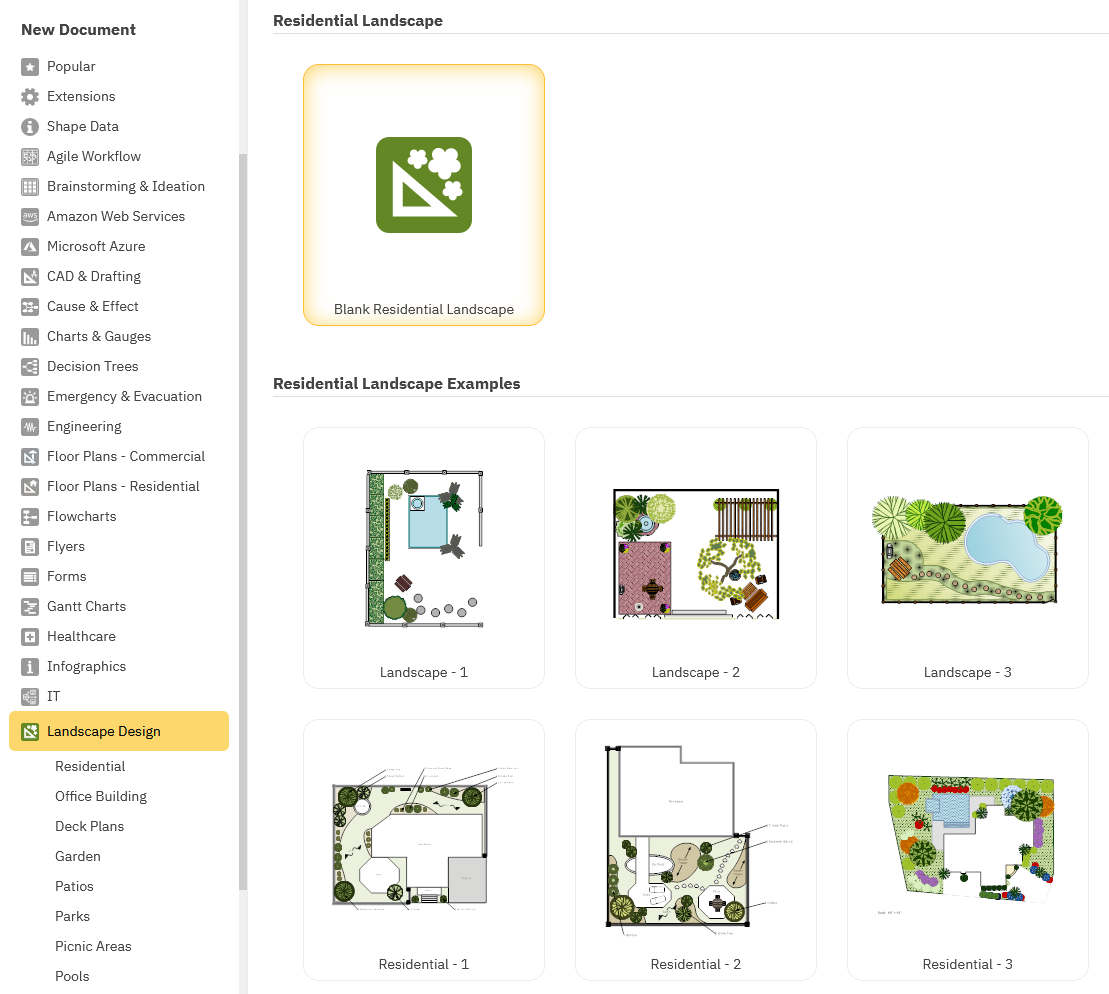Screen dimensions: 1109x994
Task: Select the Blank Residential Landscape template
Action: (424, 195)
